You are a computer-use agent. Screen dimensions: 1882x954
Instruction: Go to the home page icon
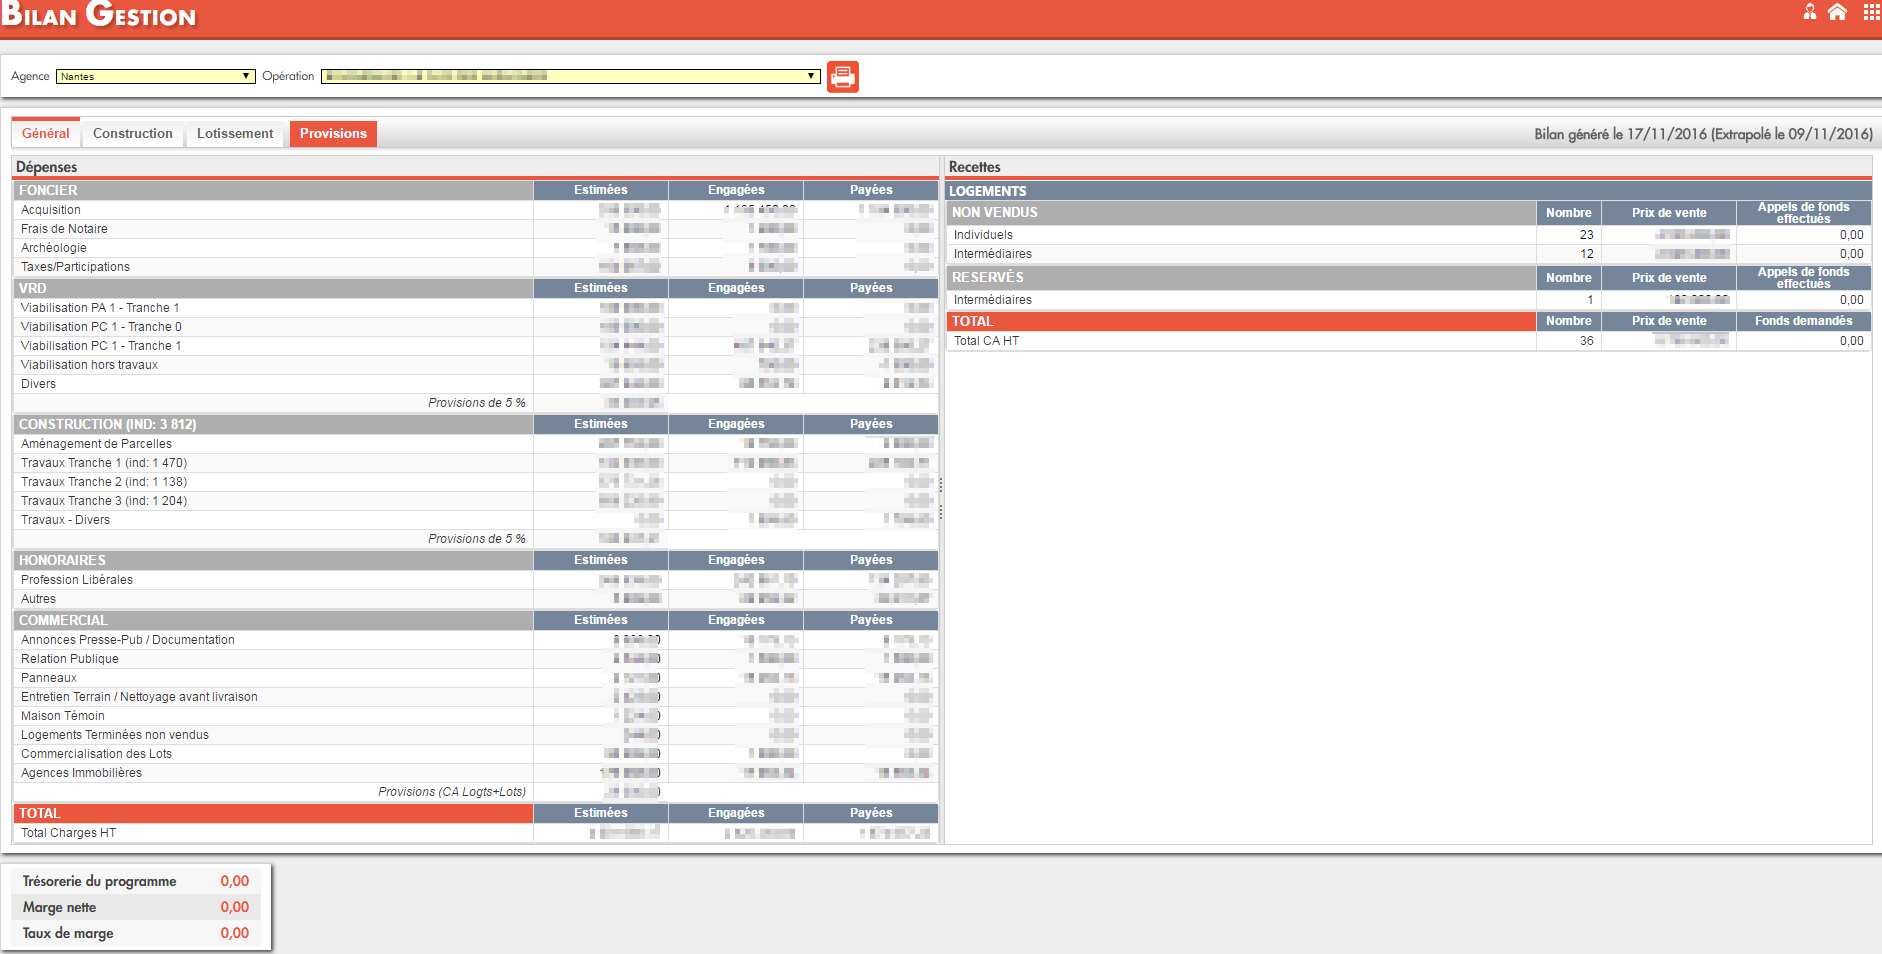tap(1837, 12)
